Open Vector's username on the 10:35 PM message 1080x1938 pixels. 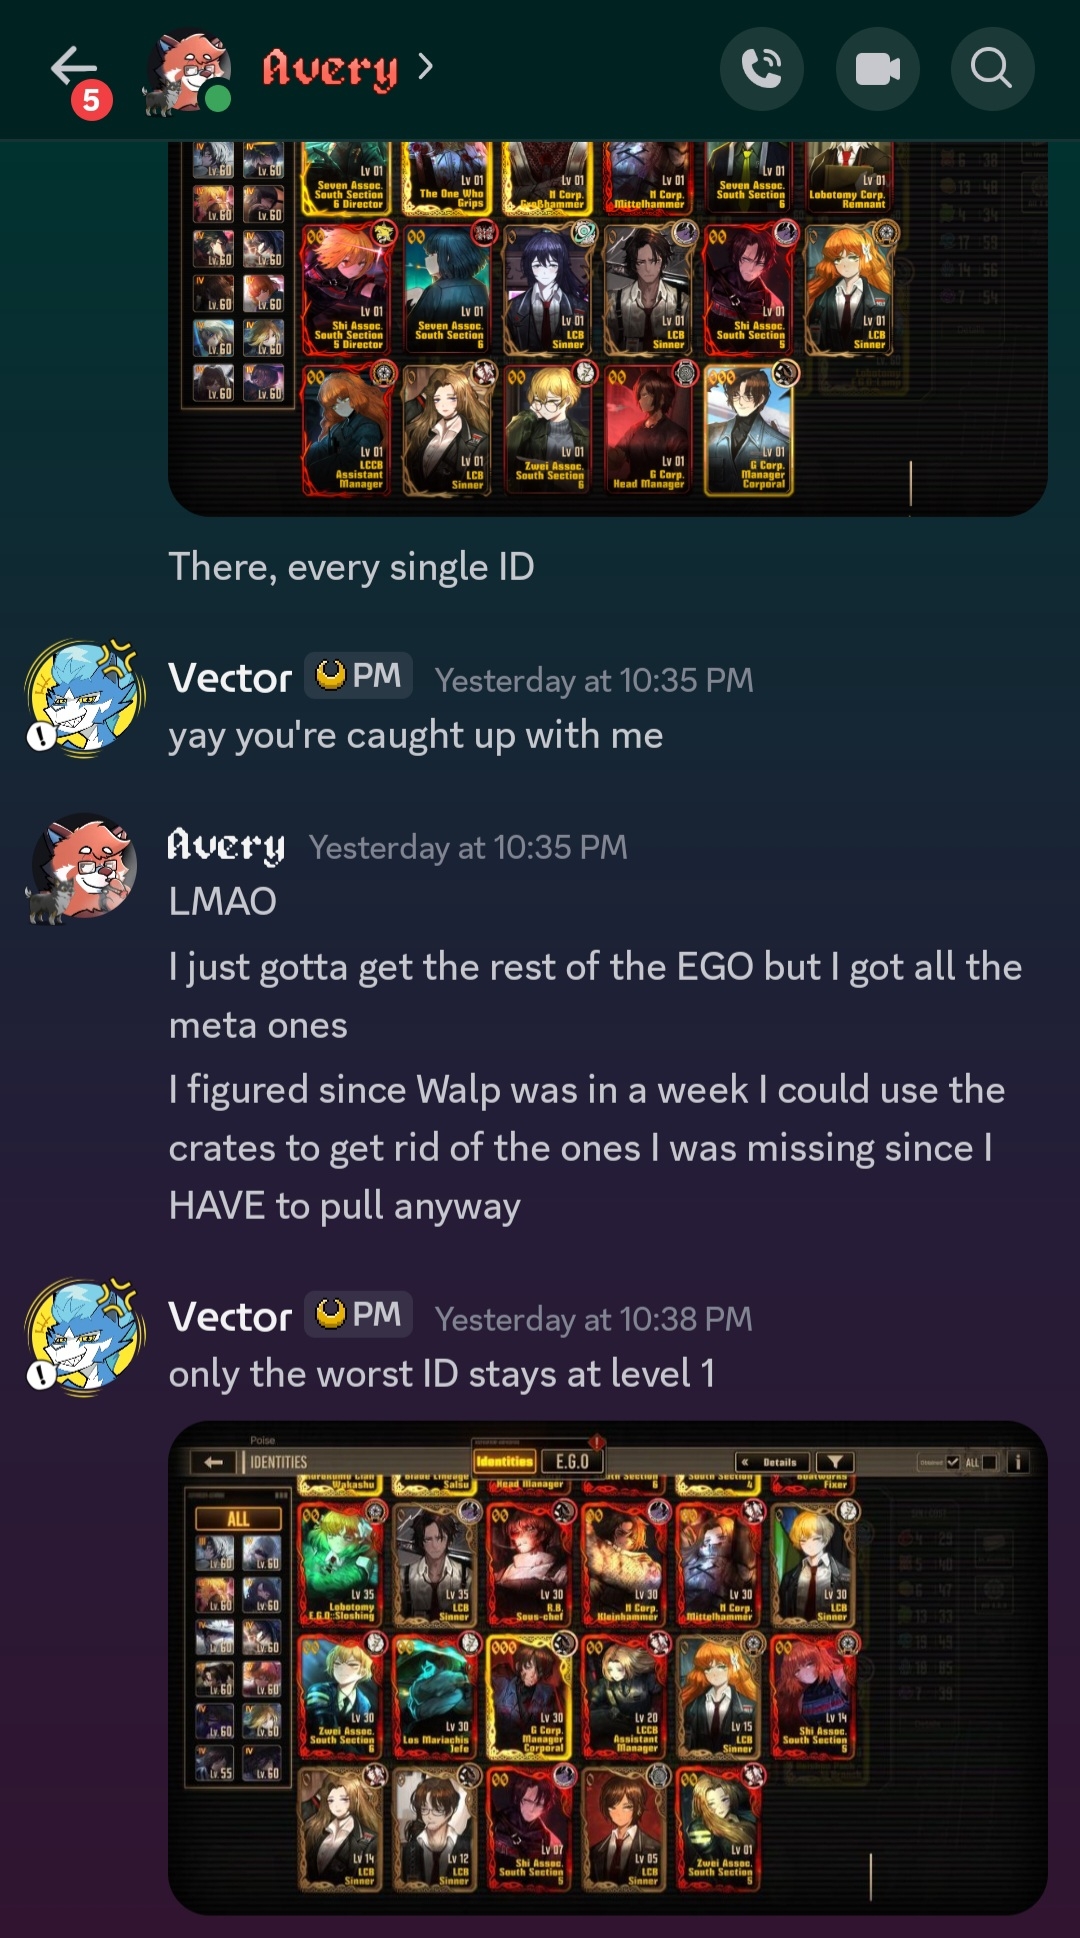click(230, 678)
